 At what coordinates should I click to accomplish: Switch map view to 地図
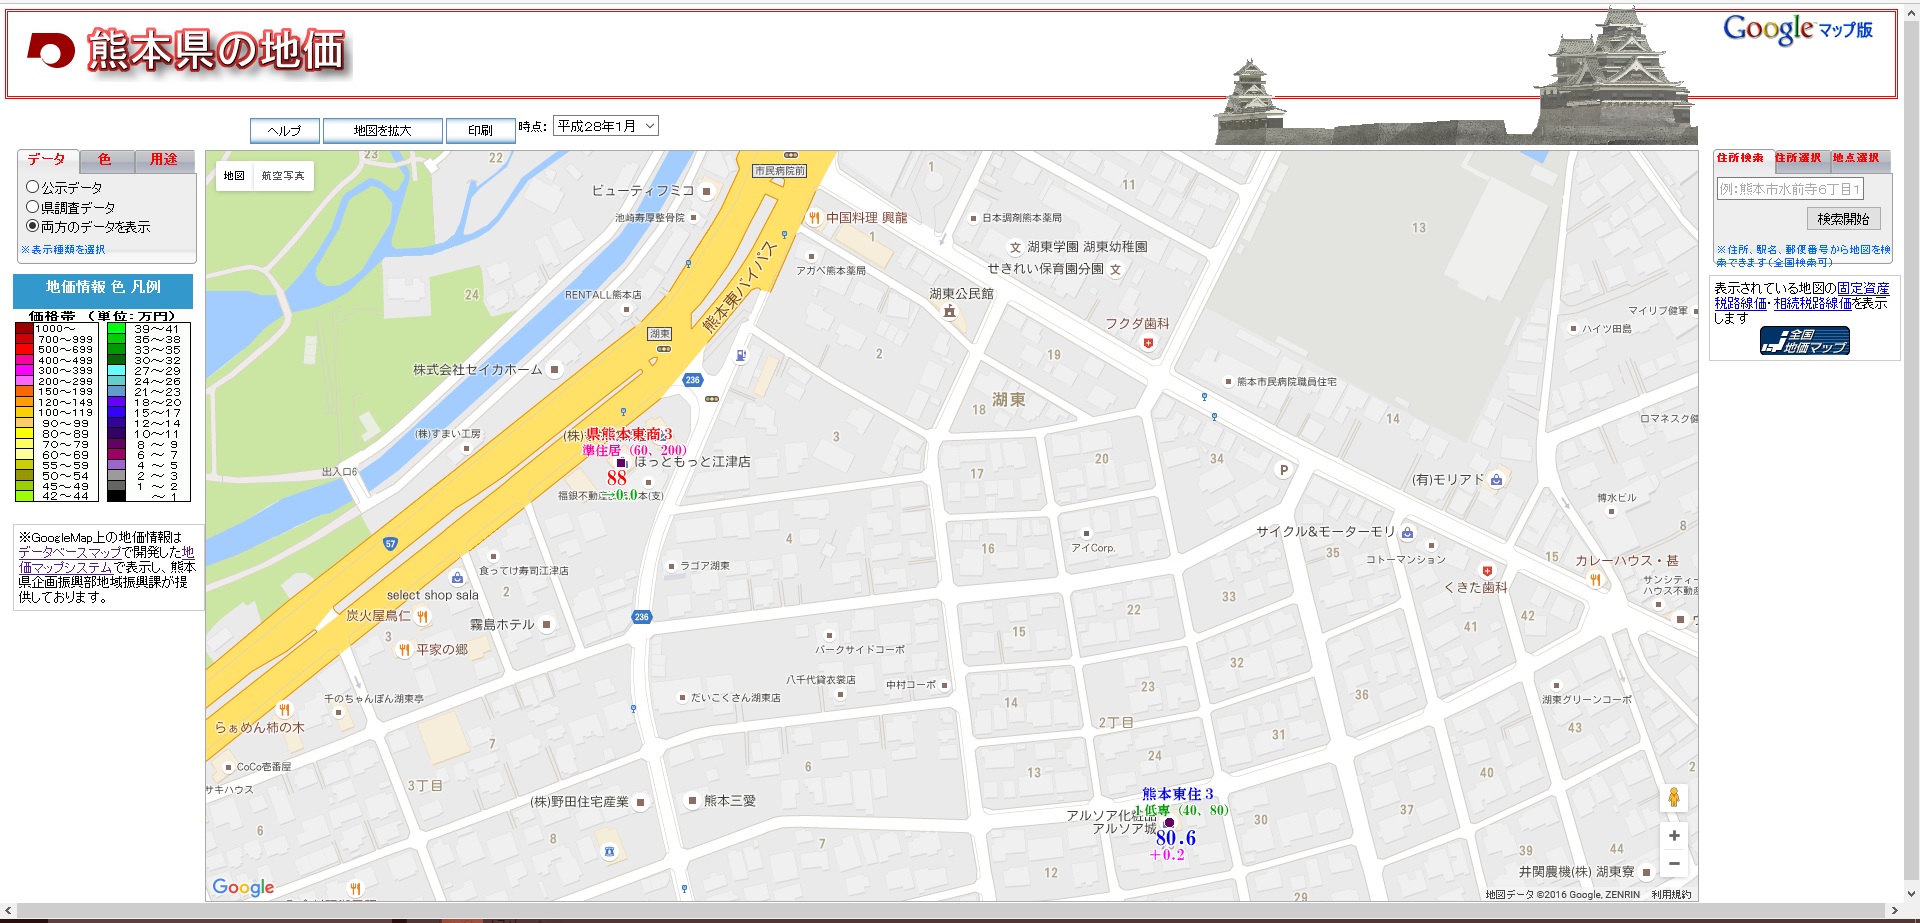[x=234, y=176]
